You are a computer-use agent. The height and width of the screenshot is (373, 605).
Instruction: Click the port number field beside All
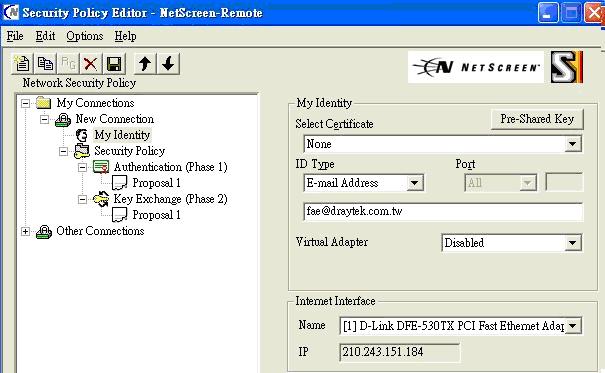tap(564, 182)
